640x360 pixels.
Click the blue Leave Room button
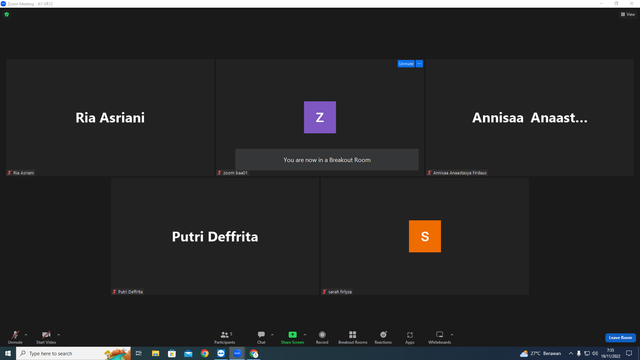[x=620, y=338]
